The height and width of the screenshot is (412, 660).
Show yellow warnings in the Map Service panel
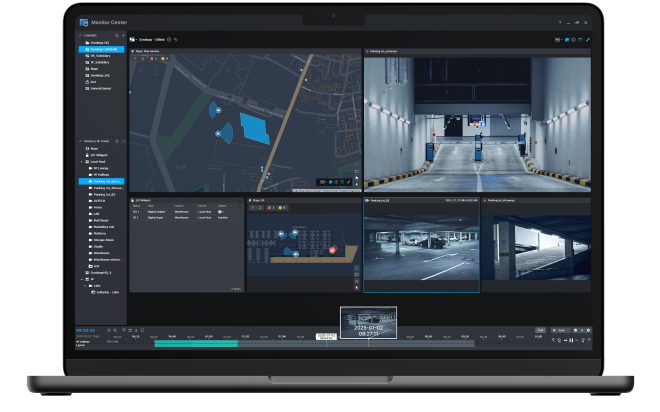(x=165, y=58)
